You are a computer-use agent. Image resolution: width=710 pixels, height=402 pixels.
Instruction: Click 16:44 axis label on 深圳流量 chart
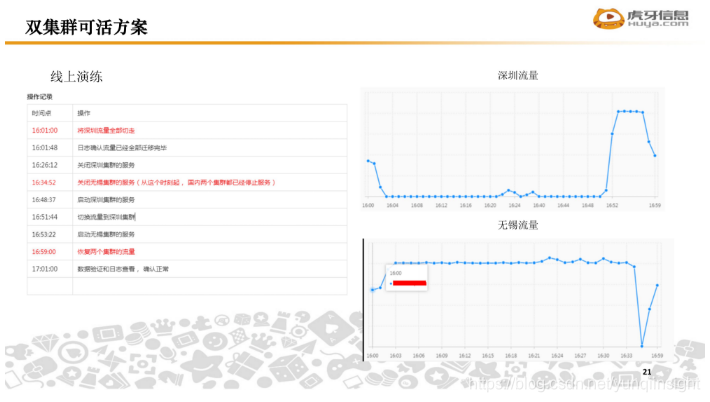tap(563, 205)
